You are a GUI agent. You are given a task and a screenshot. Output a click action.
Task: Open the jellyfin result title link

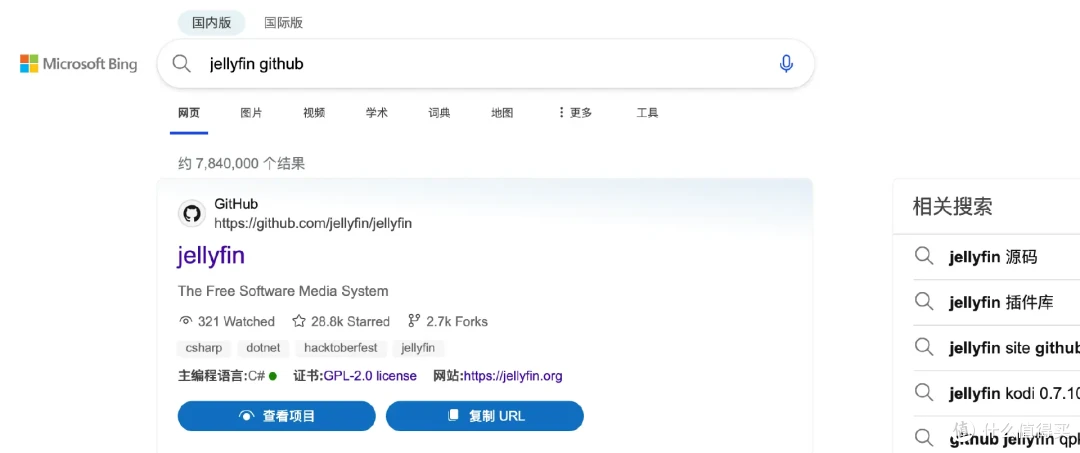click(x=211, y=256)
